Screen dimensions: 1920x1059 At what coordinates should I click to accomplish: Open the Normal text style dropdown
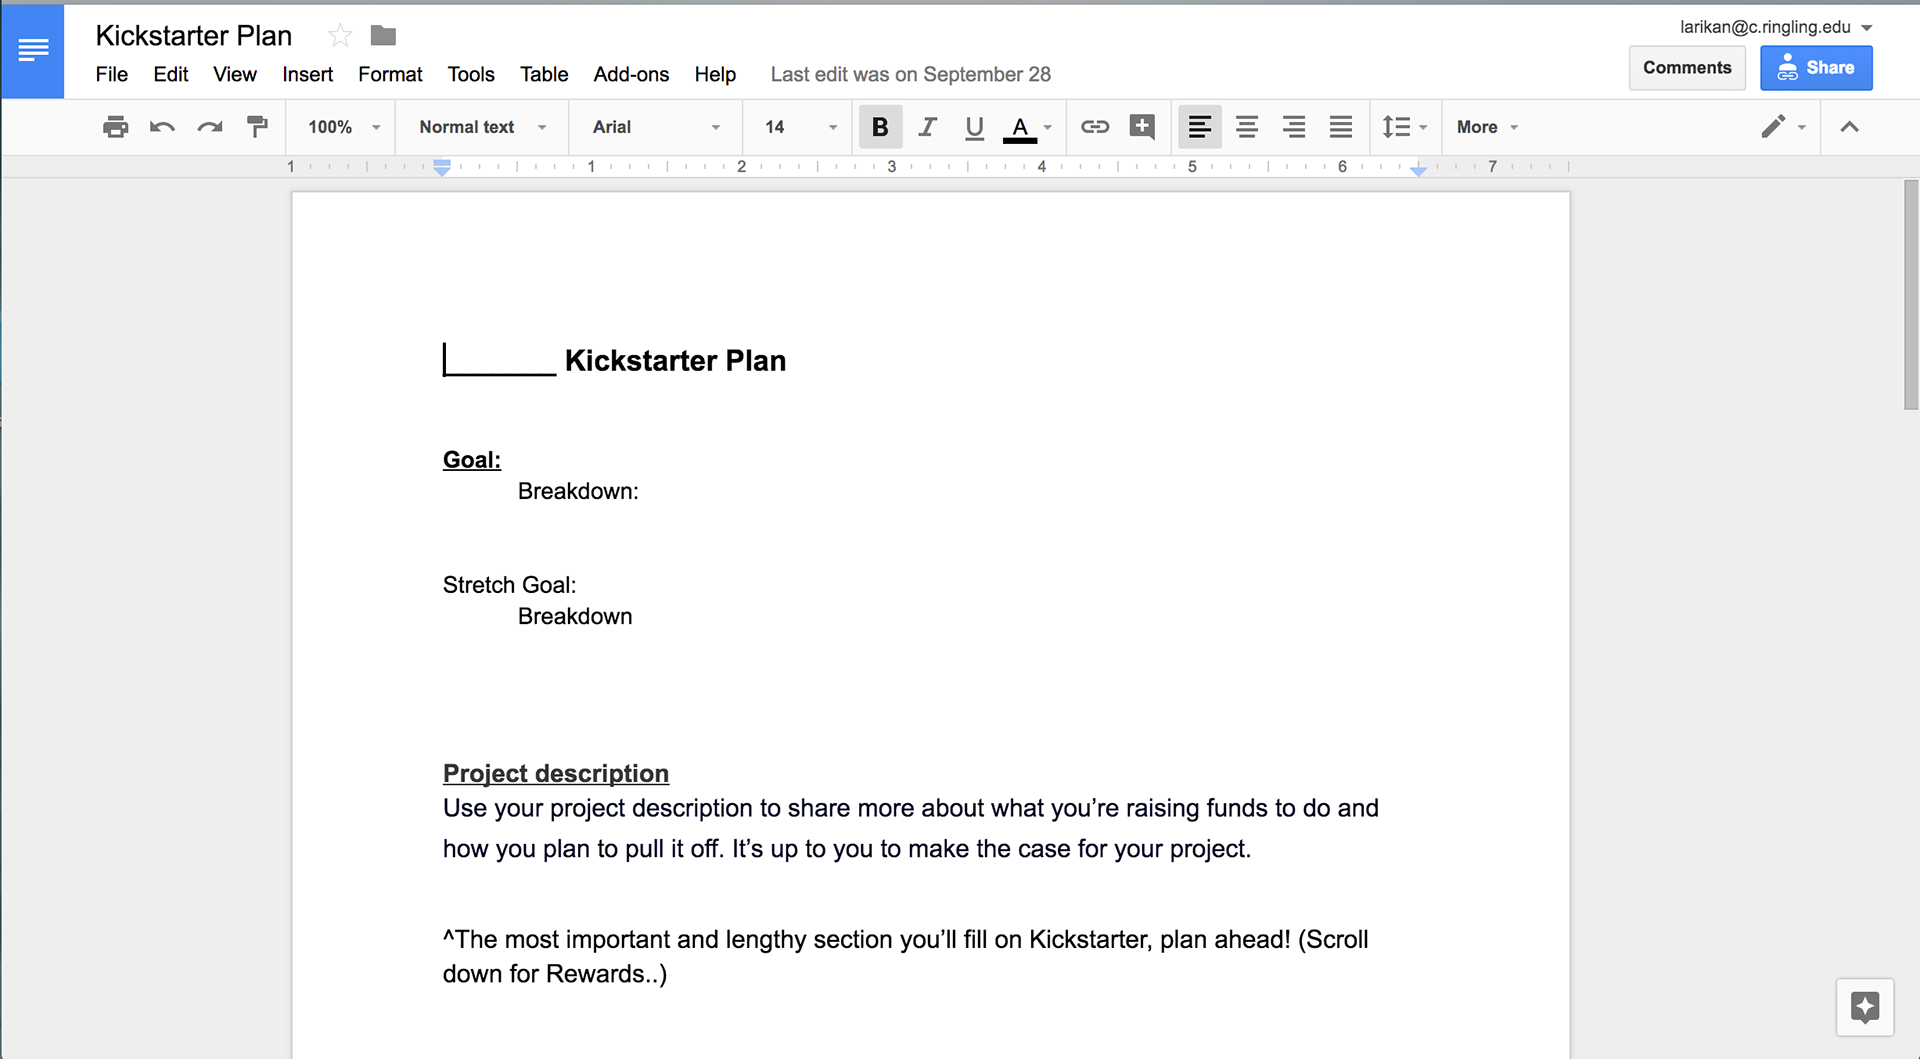(x=483, y=127)
